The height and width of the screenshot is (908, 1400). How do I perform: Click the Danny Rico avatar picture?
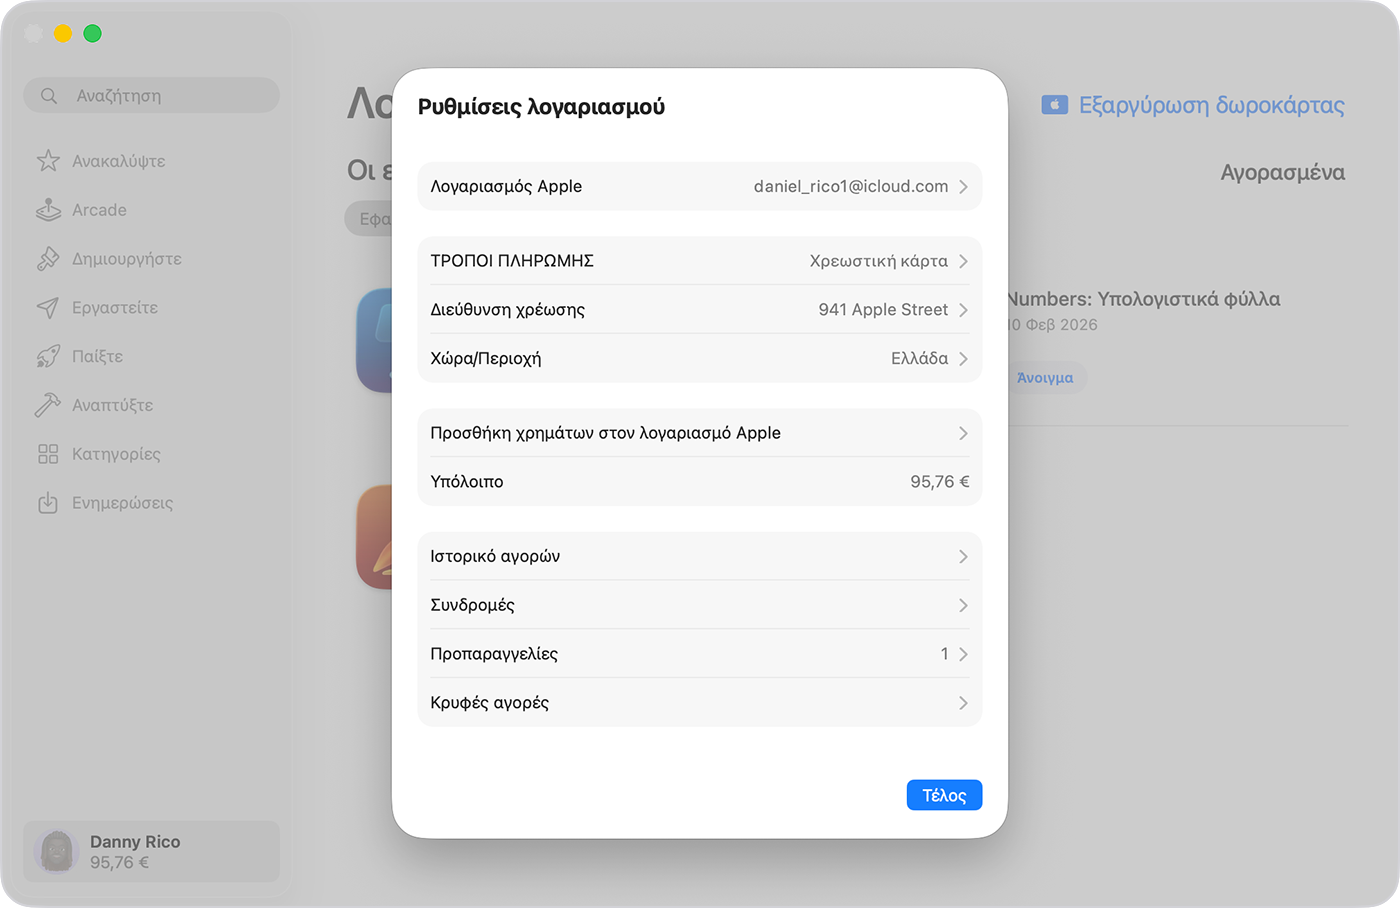57,851
